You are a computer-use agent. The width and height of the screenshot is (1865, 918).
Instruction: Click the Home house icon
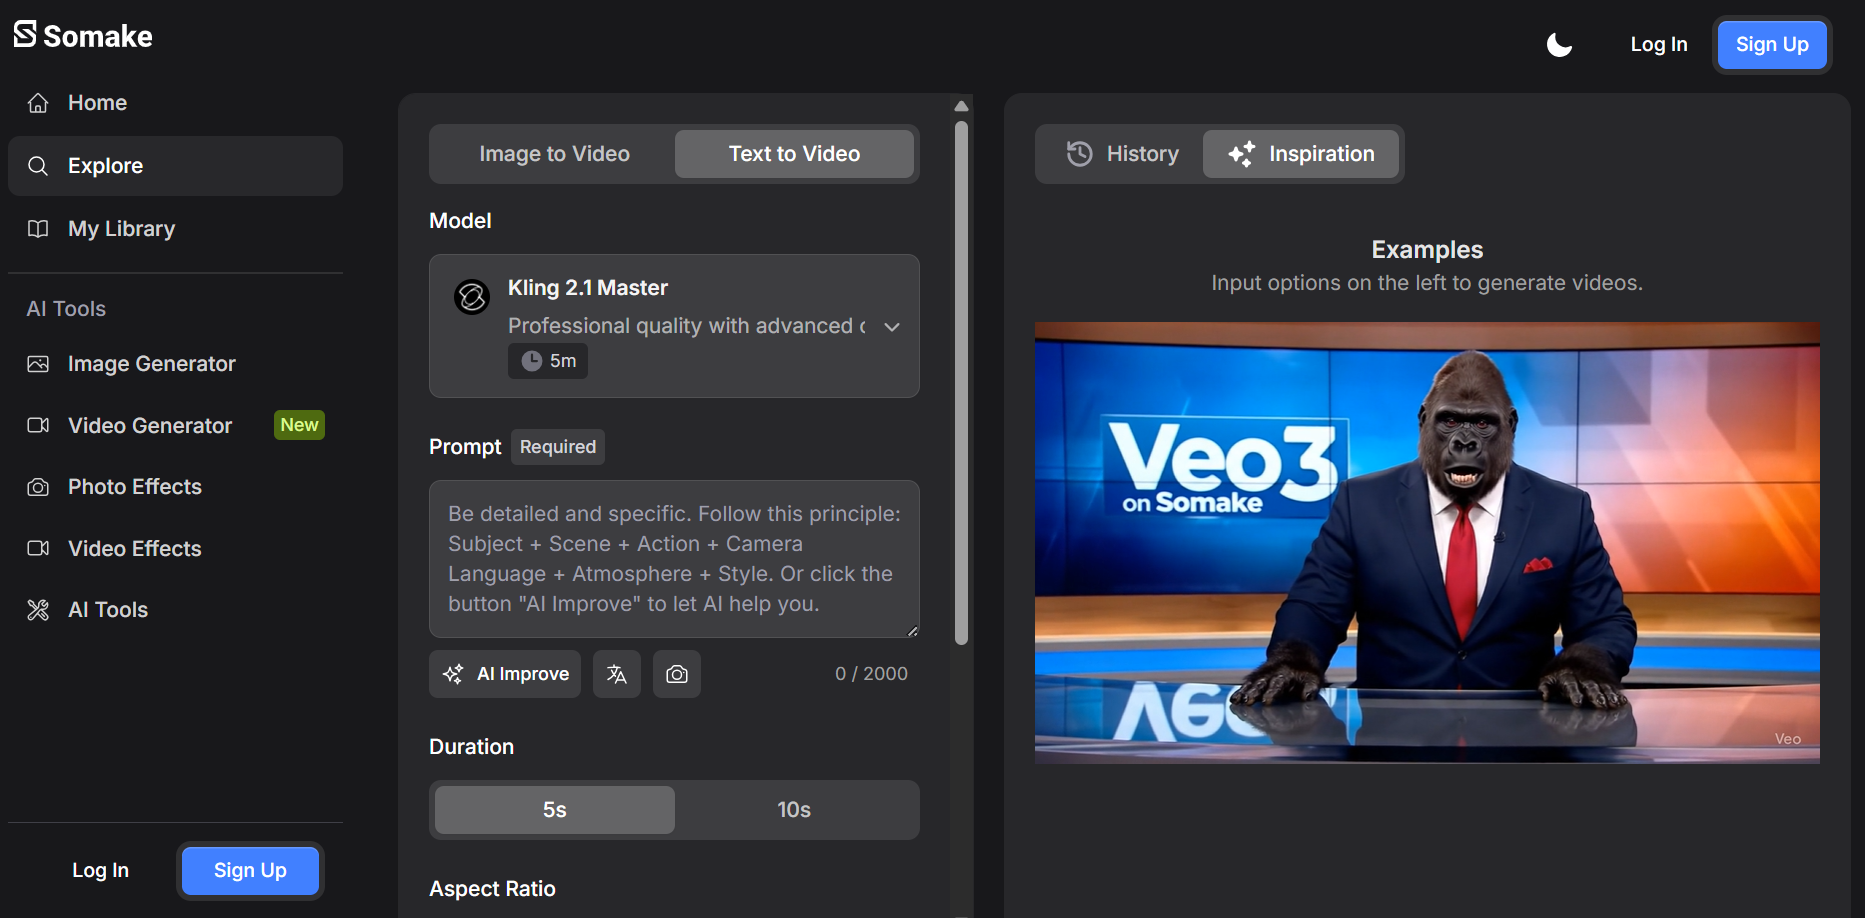[x=38, y=103]
